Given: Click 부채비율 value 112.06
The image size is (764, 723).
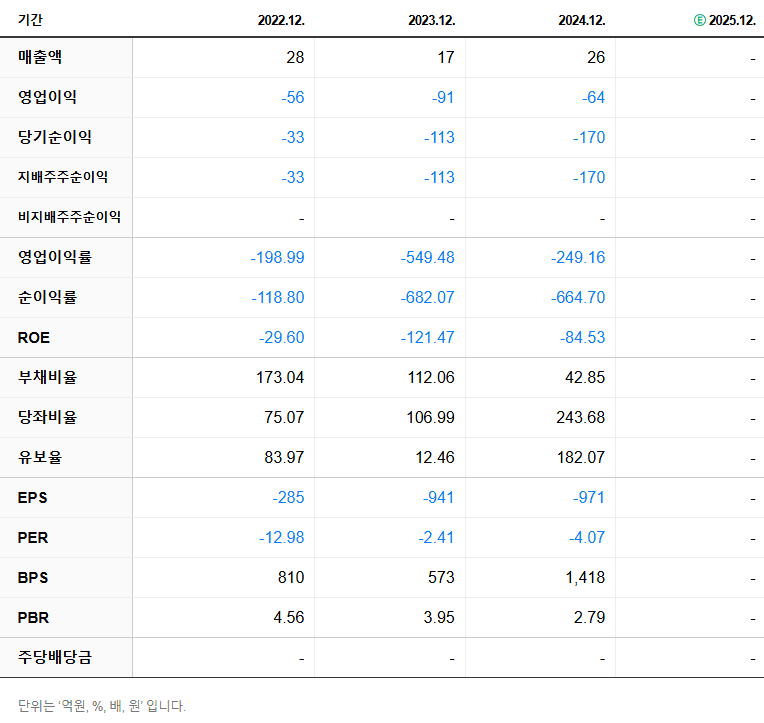Looking at the screenshot, I should 431,377.
